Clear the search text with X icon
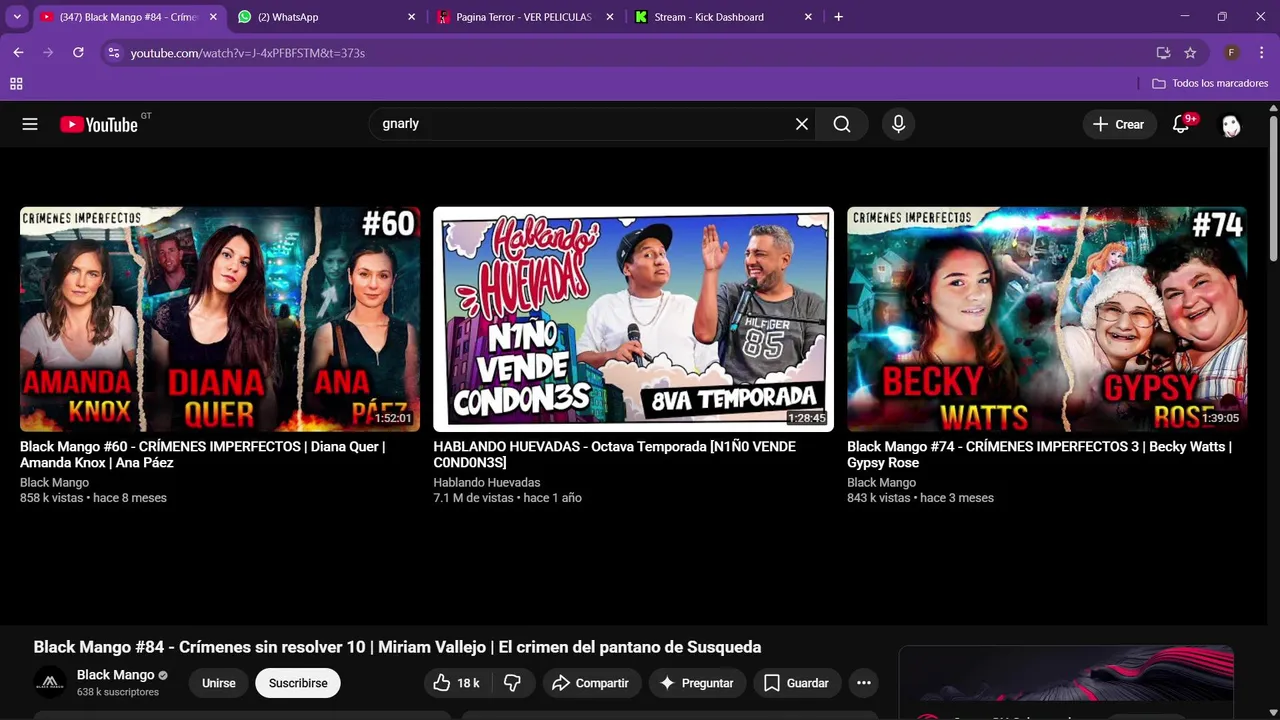Screen dimensions: 1280x720 pyautogui.click(x=802, y=124)
